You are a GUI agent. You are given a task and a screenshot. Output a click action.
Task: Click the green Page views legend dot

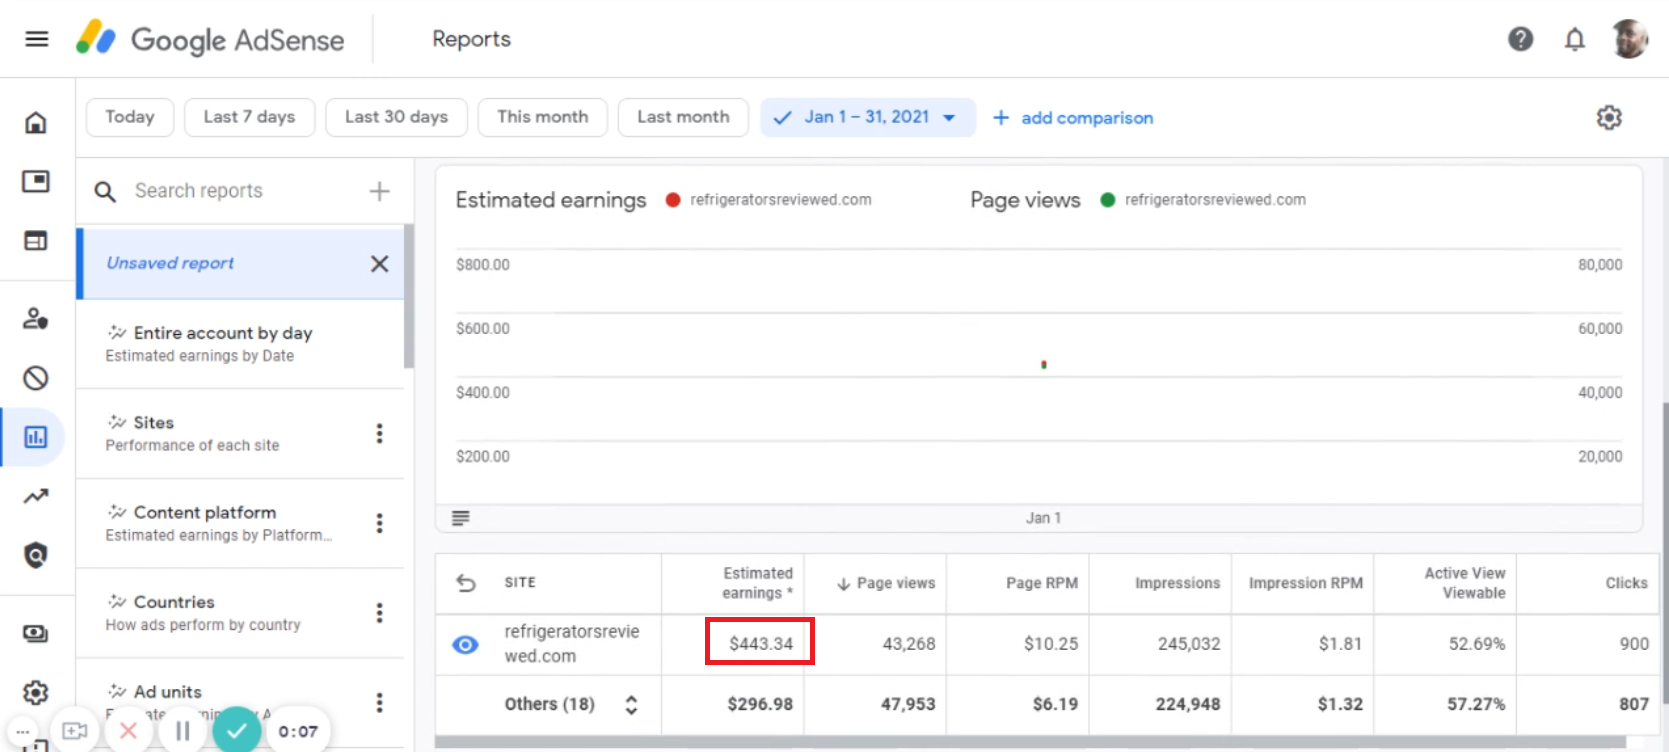click(1108, 200)
